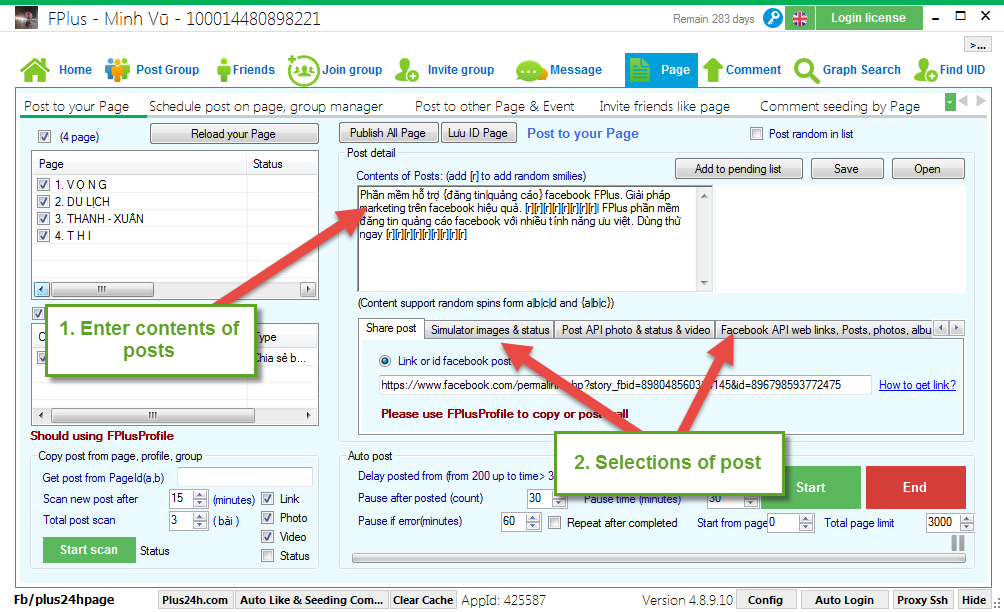This screenshot has height=612, width=1004.
Task: Switch to Share post tab
Action: point(391,328)
